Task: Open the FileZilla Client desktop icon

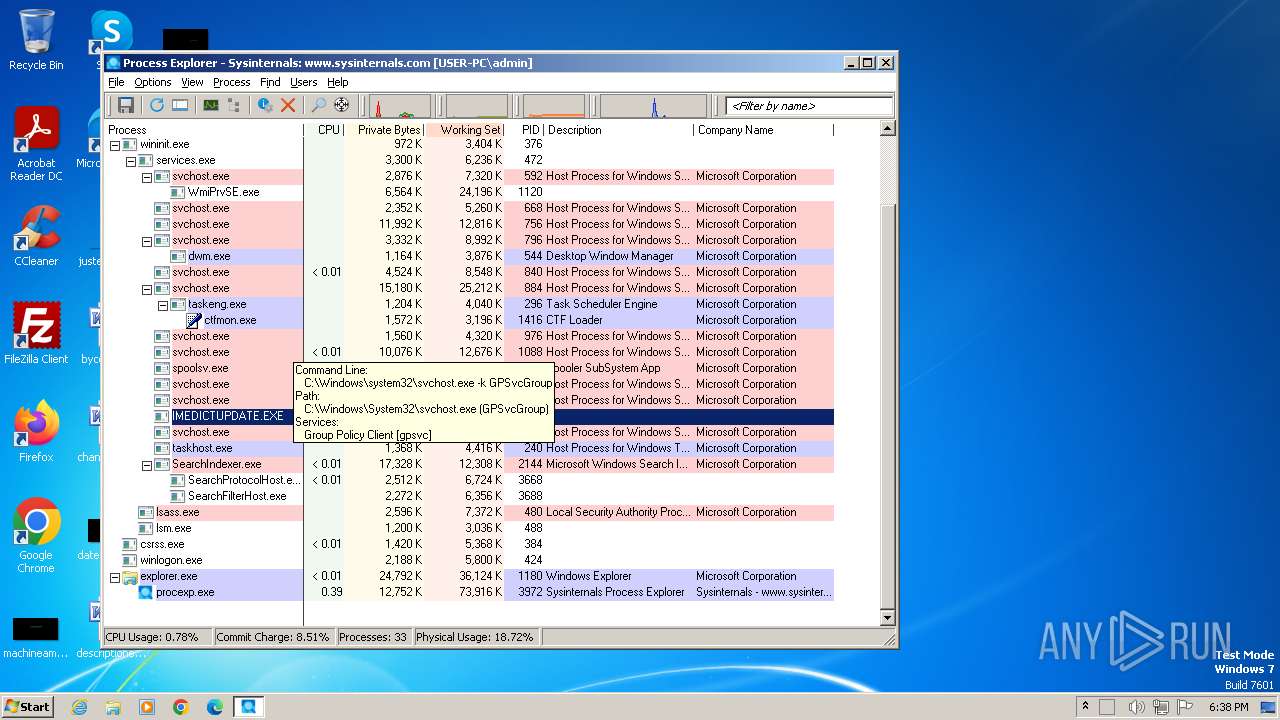Action: (36, 334)
